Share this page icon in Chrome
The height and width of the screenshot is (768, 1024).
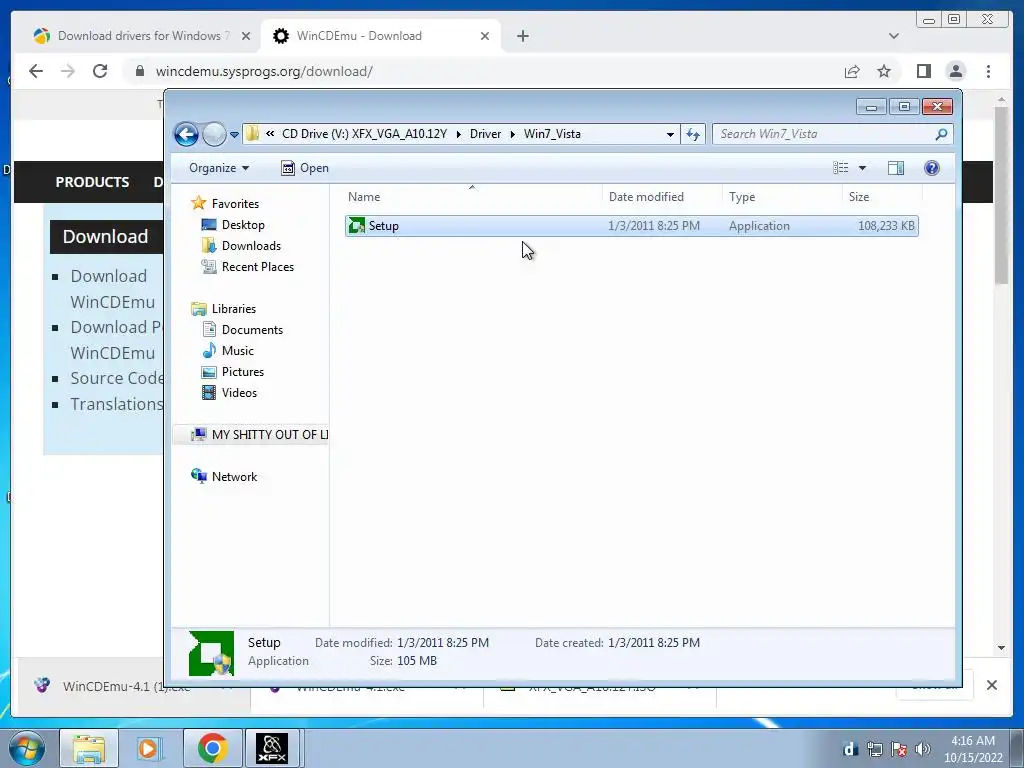tap(852, 71)
